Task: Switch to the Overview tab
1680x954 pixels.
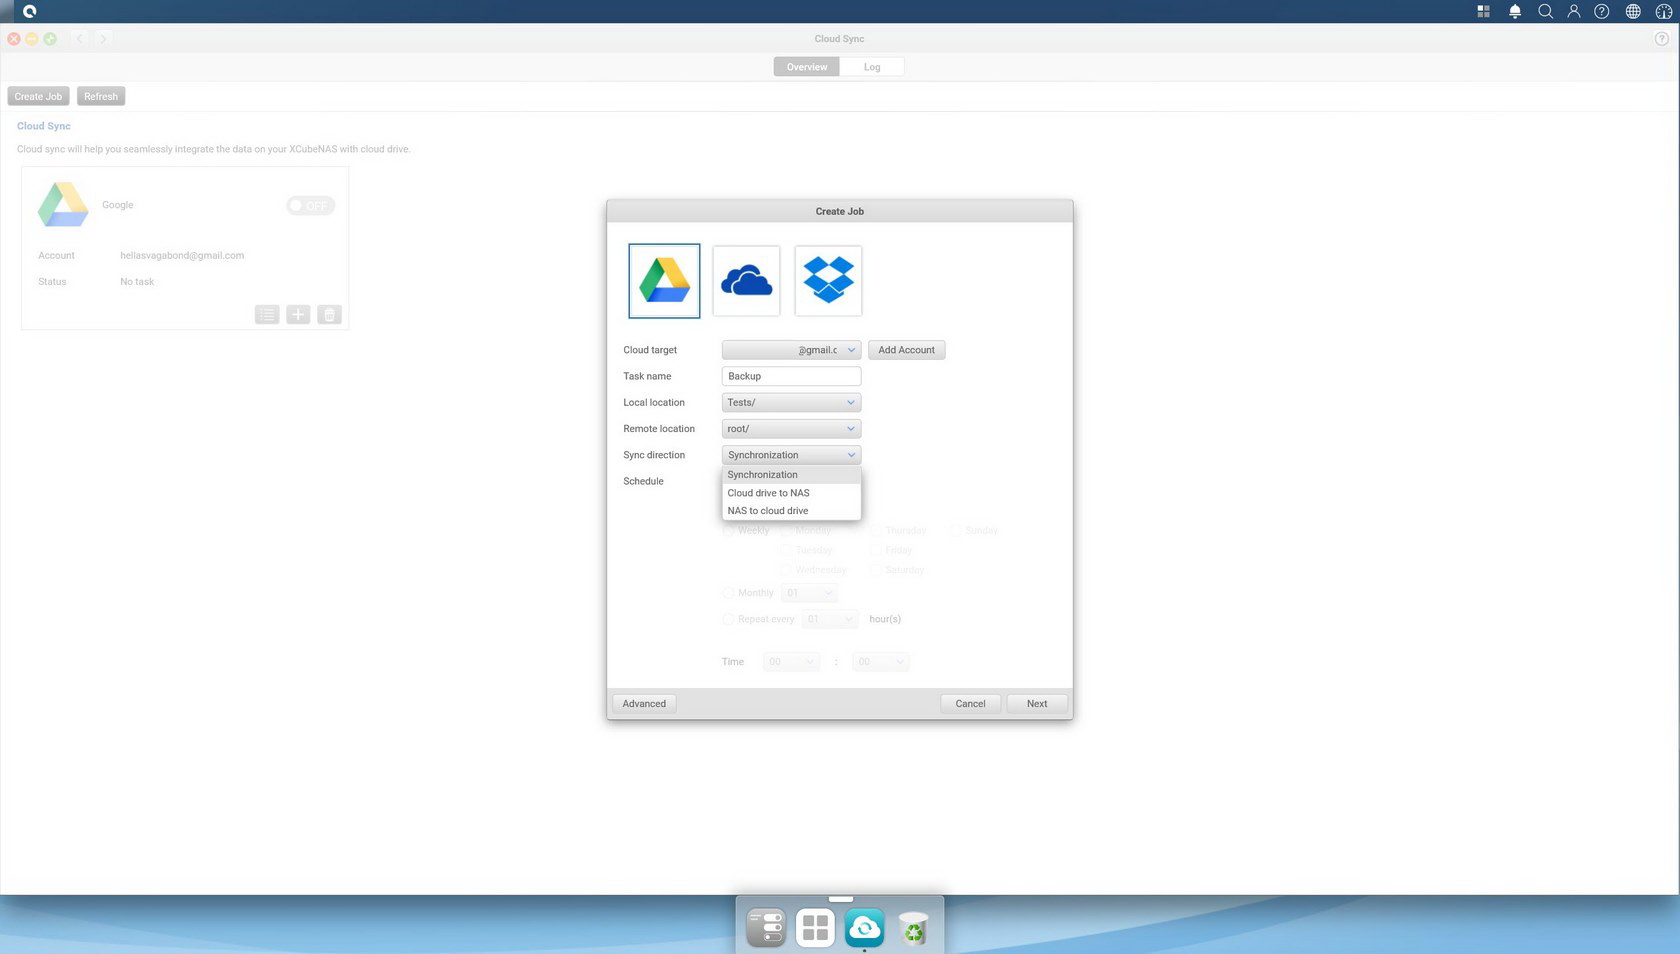Action: (x=806, y=67)
